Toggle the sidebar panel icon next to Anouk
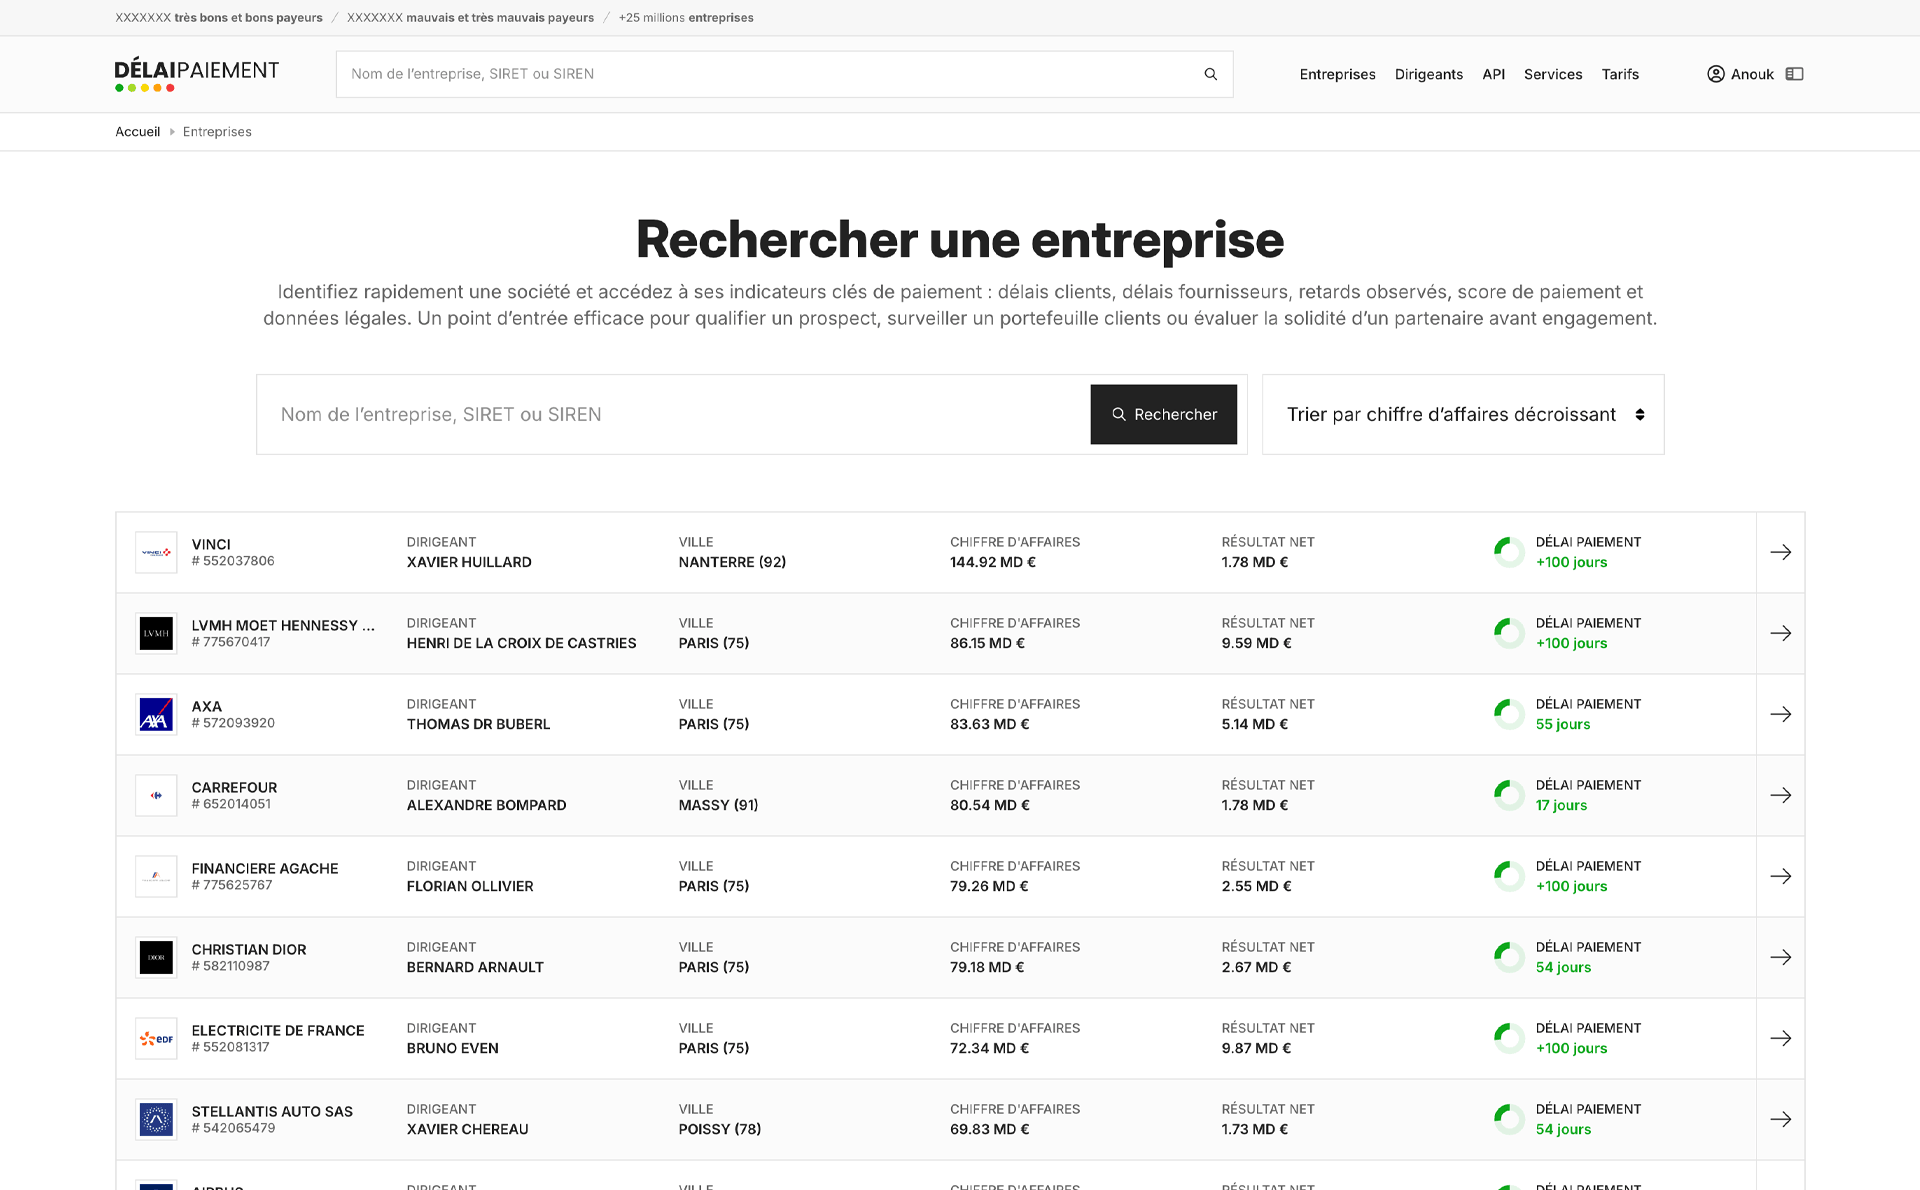Image resolution: width=1920 pixels, height=1190 pixels. pyautogui.click(x=1794, y=74)
